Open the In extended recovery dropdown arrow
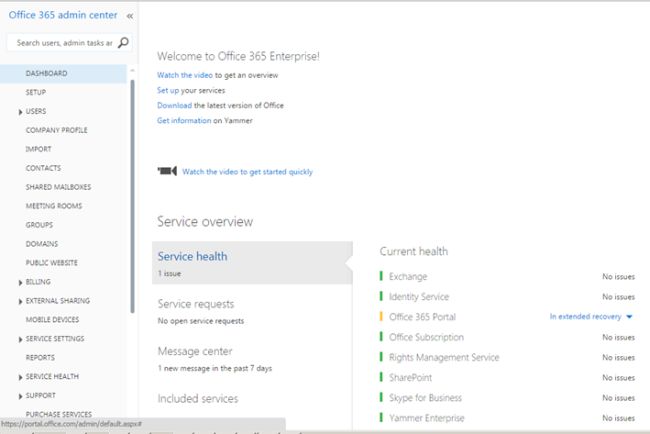Screen dimensions: 650x434 tap(629, 317)
